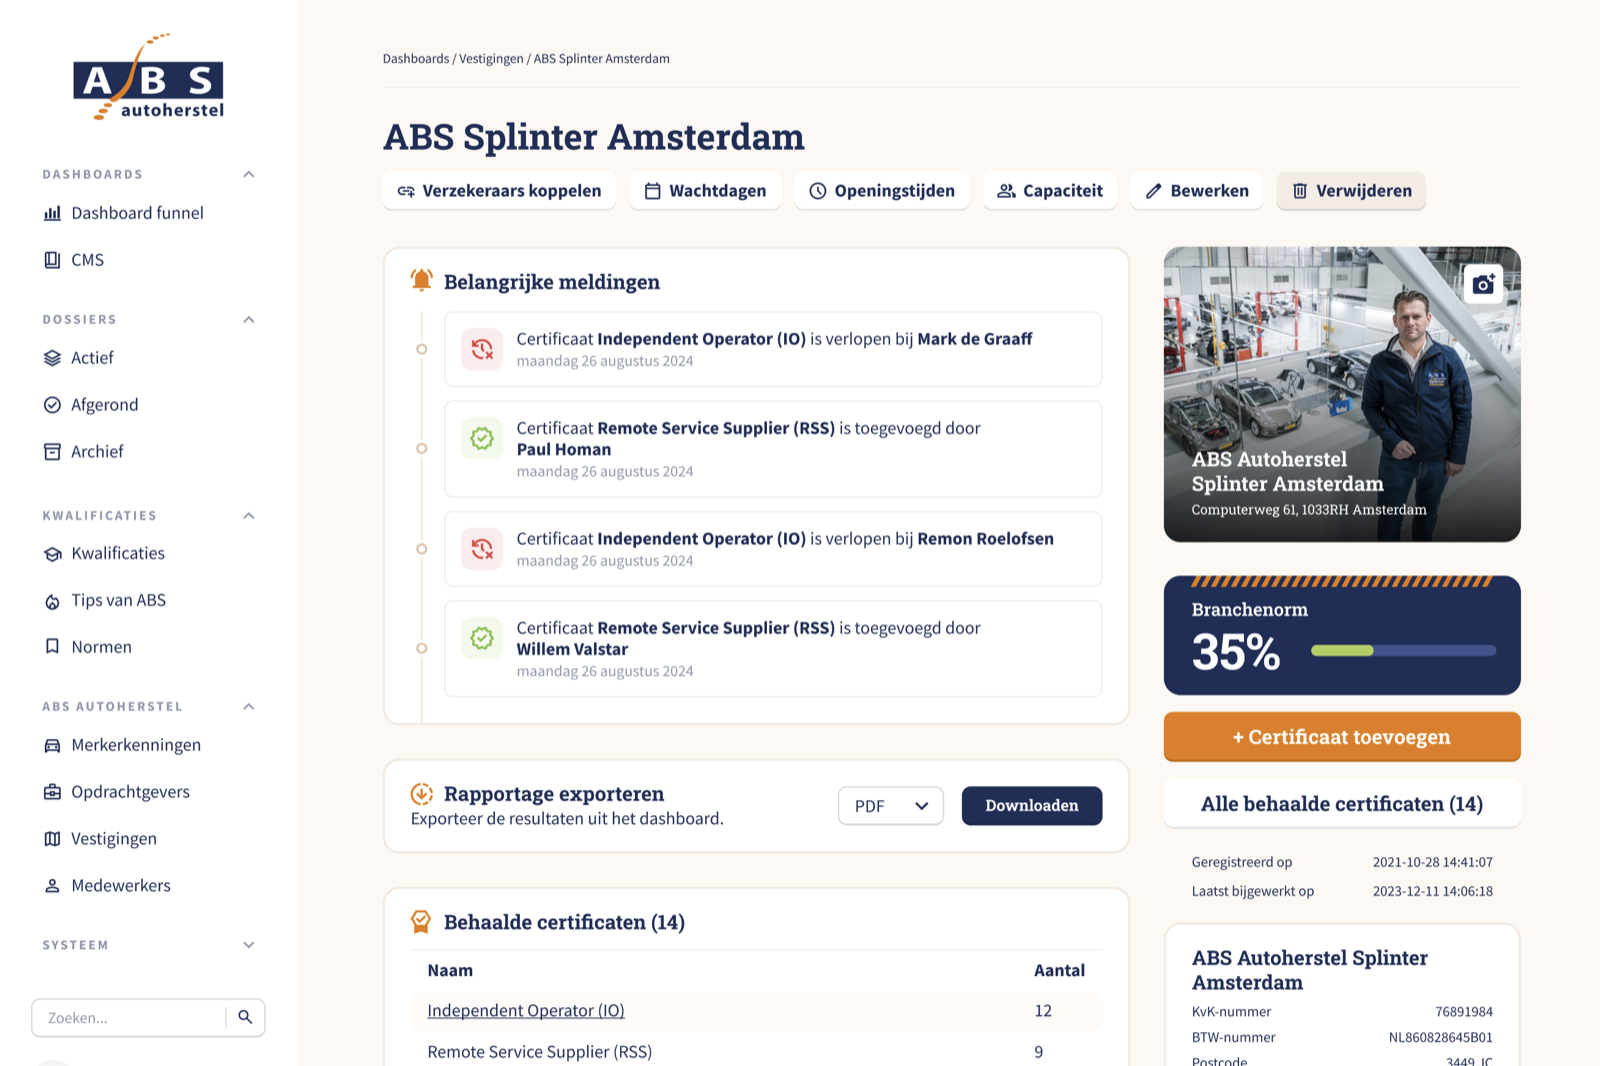Click the link icon in Verzekeraars koppelen
Image resolution: width=1600 pixels, height=1066 pixels.
pos(406,191)
